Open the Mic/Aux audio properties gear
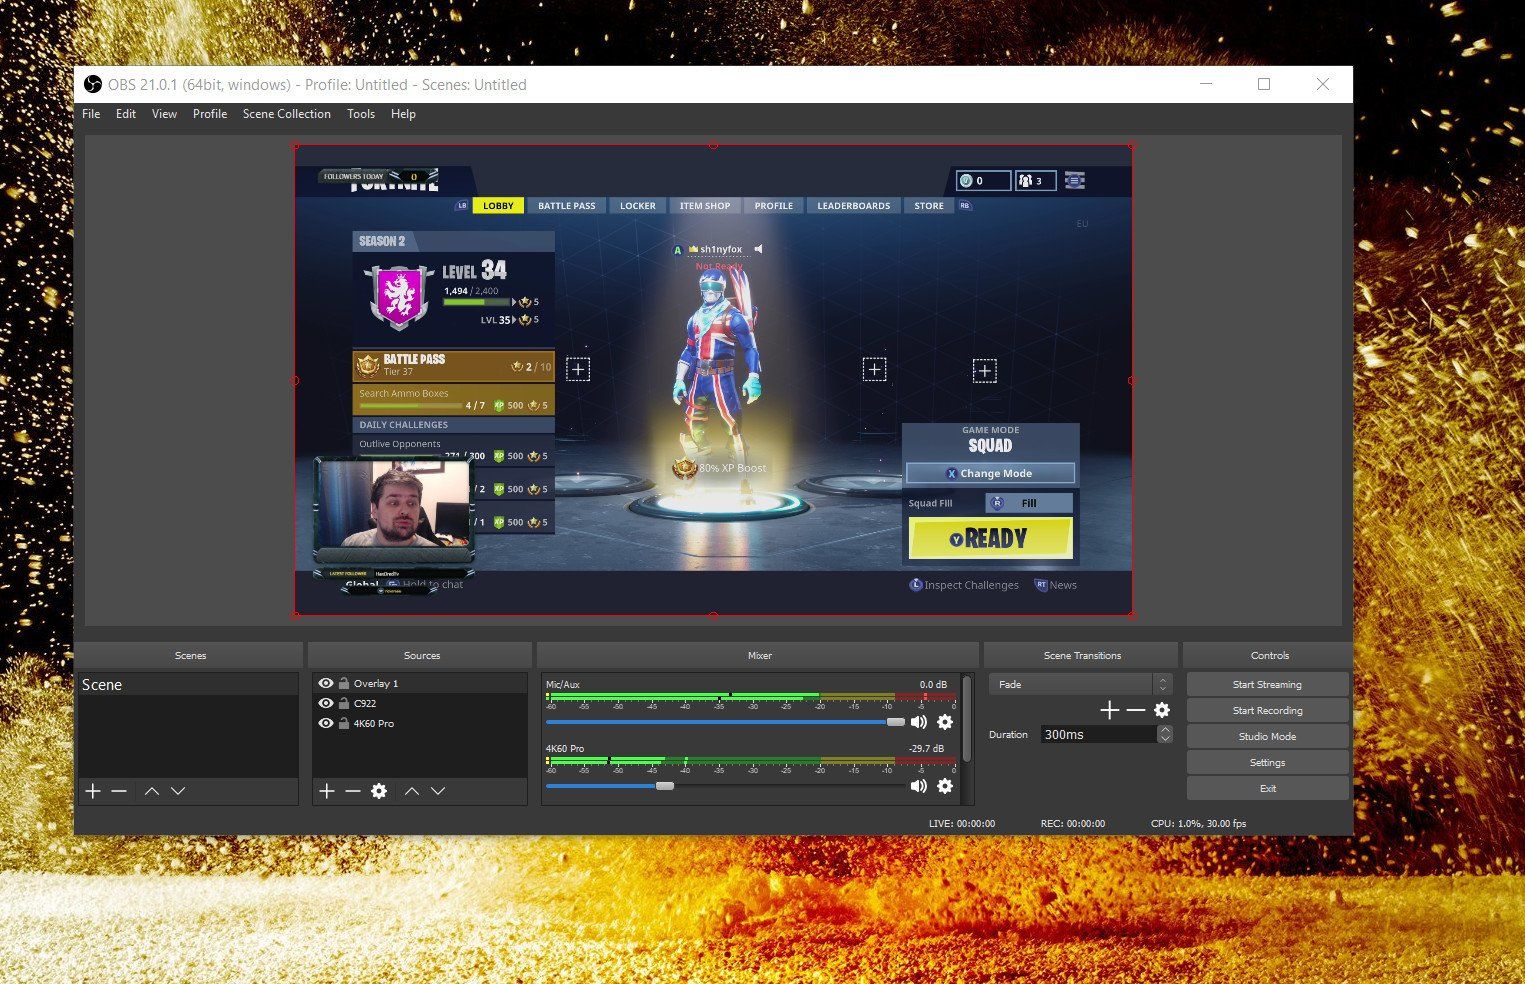This screenshot has width=1525, height=984. click(x=945, y=722)
